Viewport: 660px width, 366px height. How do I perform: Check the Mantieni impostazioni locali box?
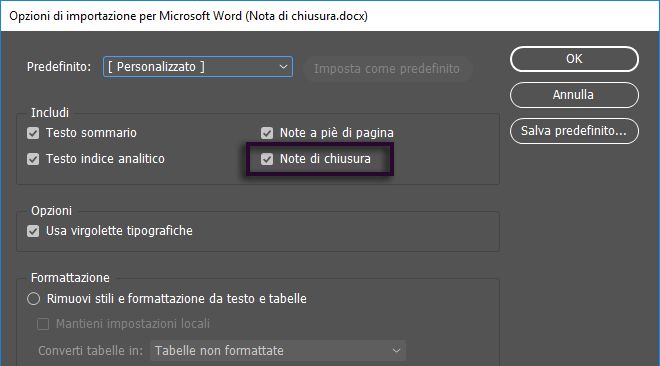click(43, 324)
